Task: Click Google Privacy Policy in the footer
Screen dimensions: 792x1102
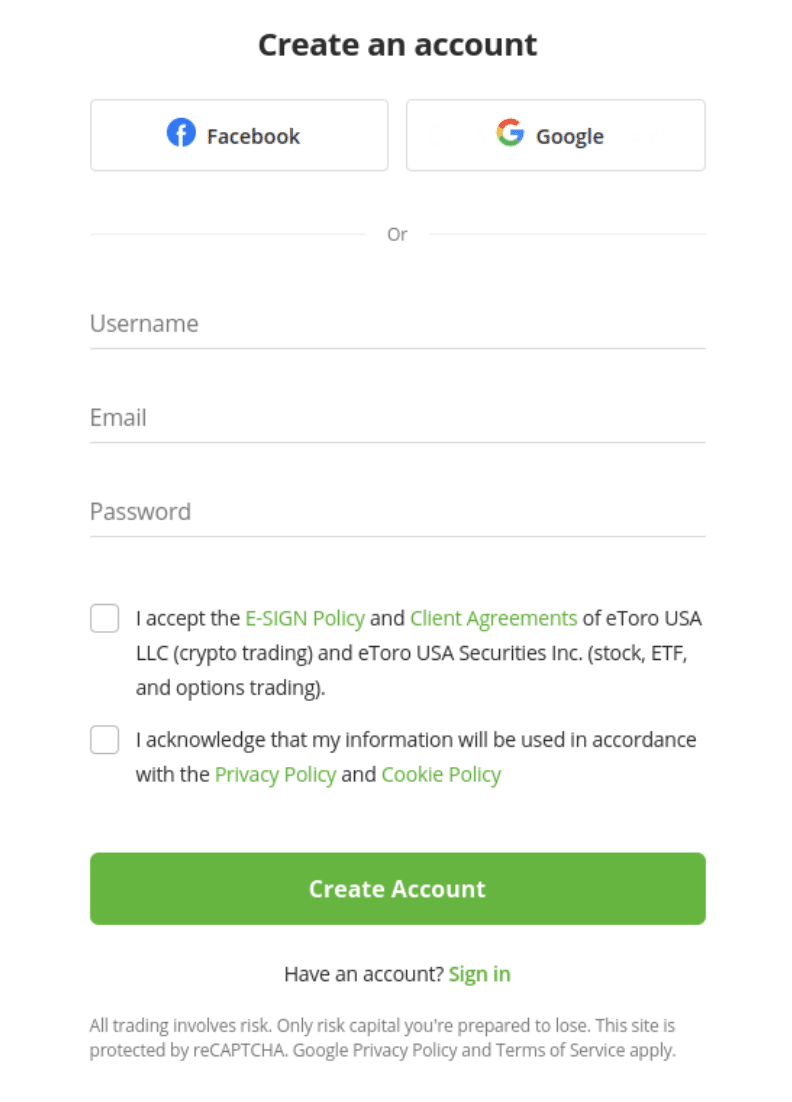Action: point(375,1050)
